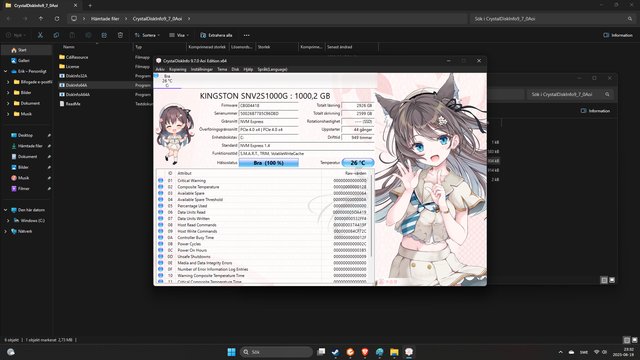The width and height of the screenshot is (640, 360).
Task: Click the Firmware value field
Action: (x=269, y=106)
